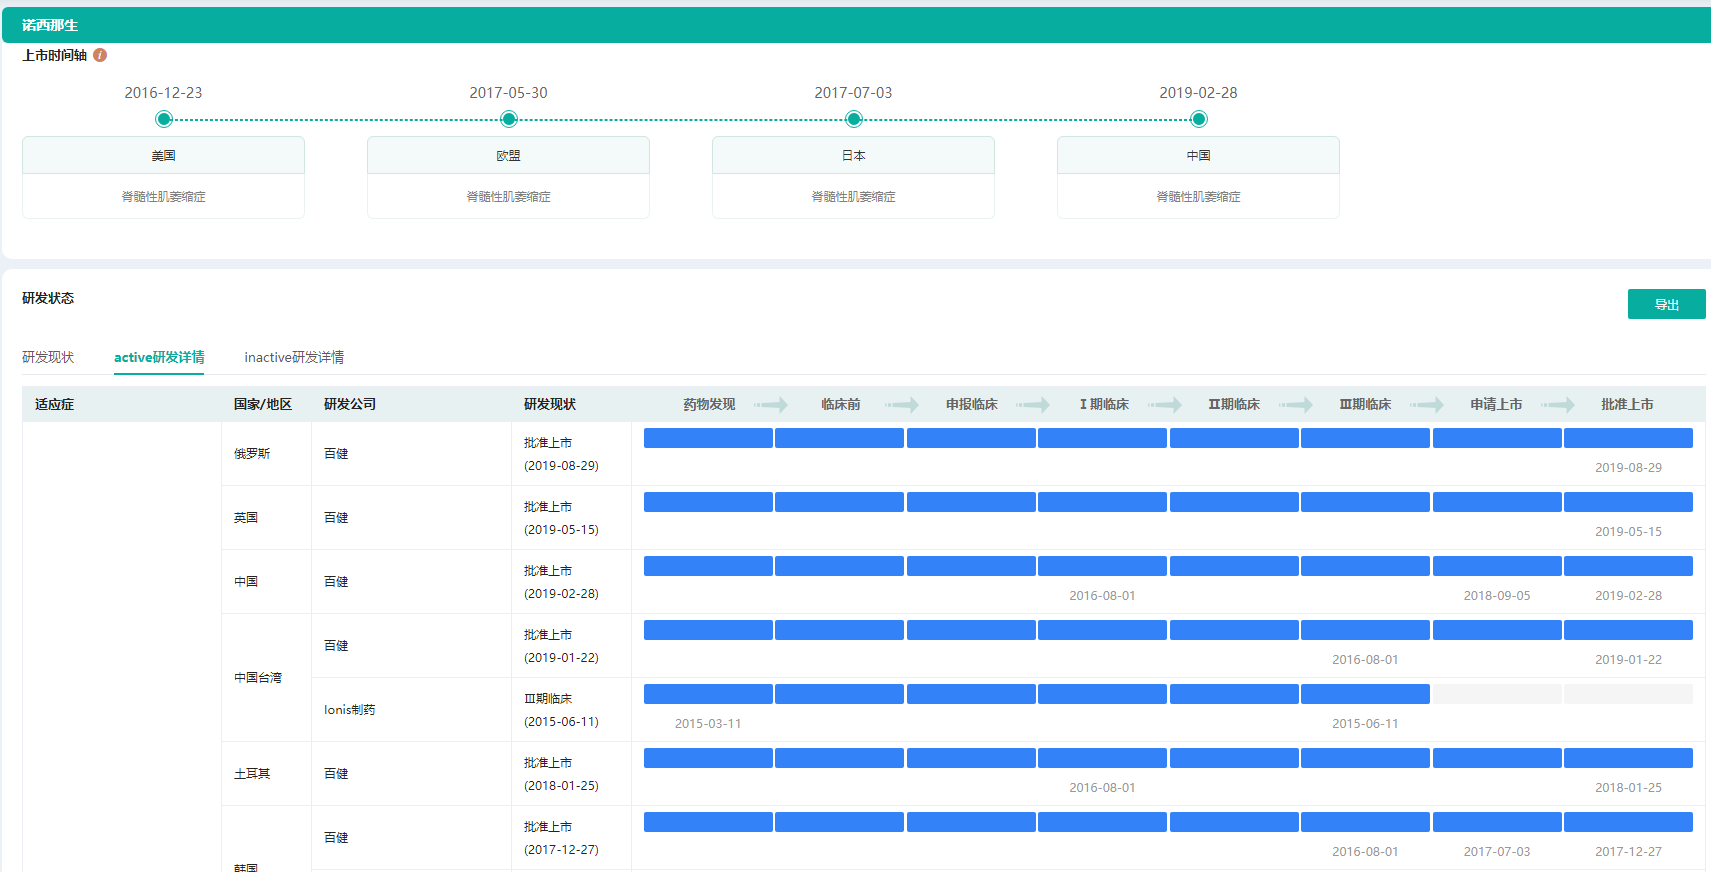The image size is (1711, 872).
Task: Click the Ionis制药 company cell
Action: (349, 710)
